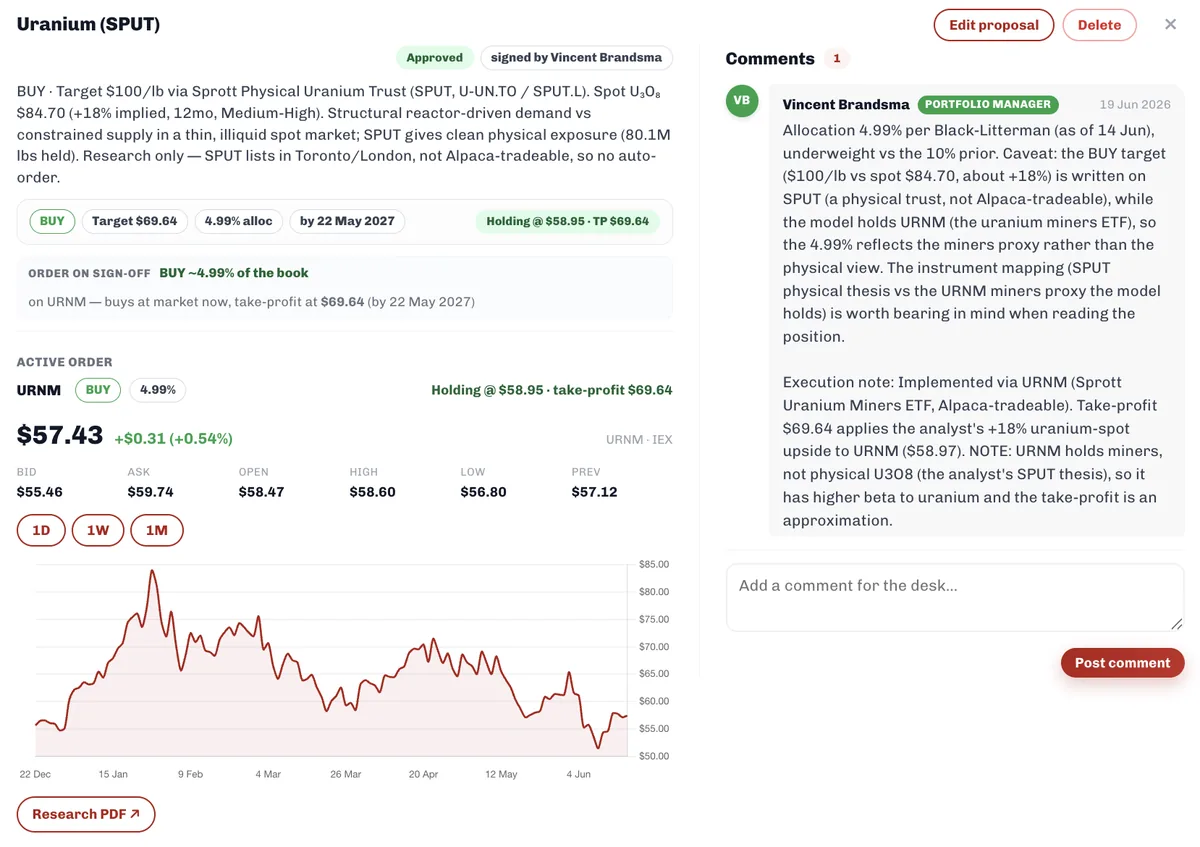Click the LOW value $56.80
Screen dimensions: 1200x847
(484, 492)
